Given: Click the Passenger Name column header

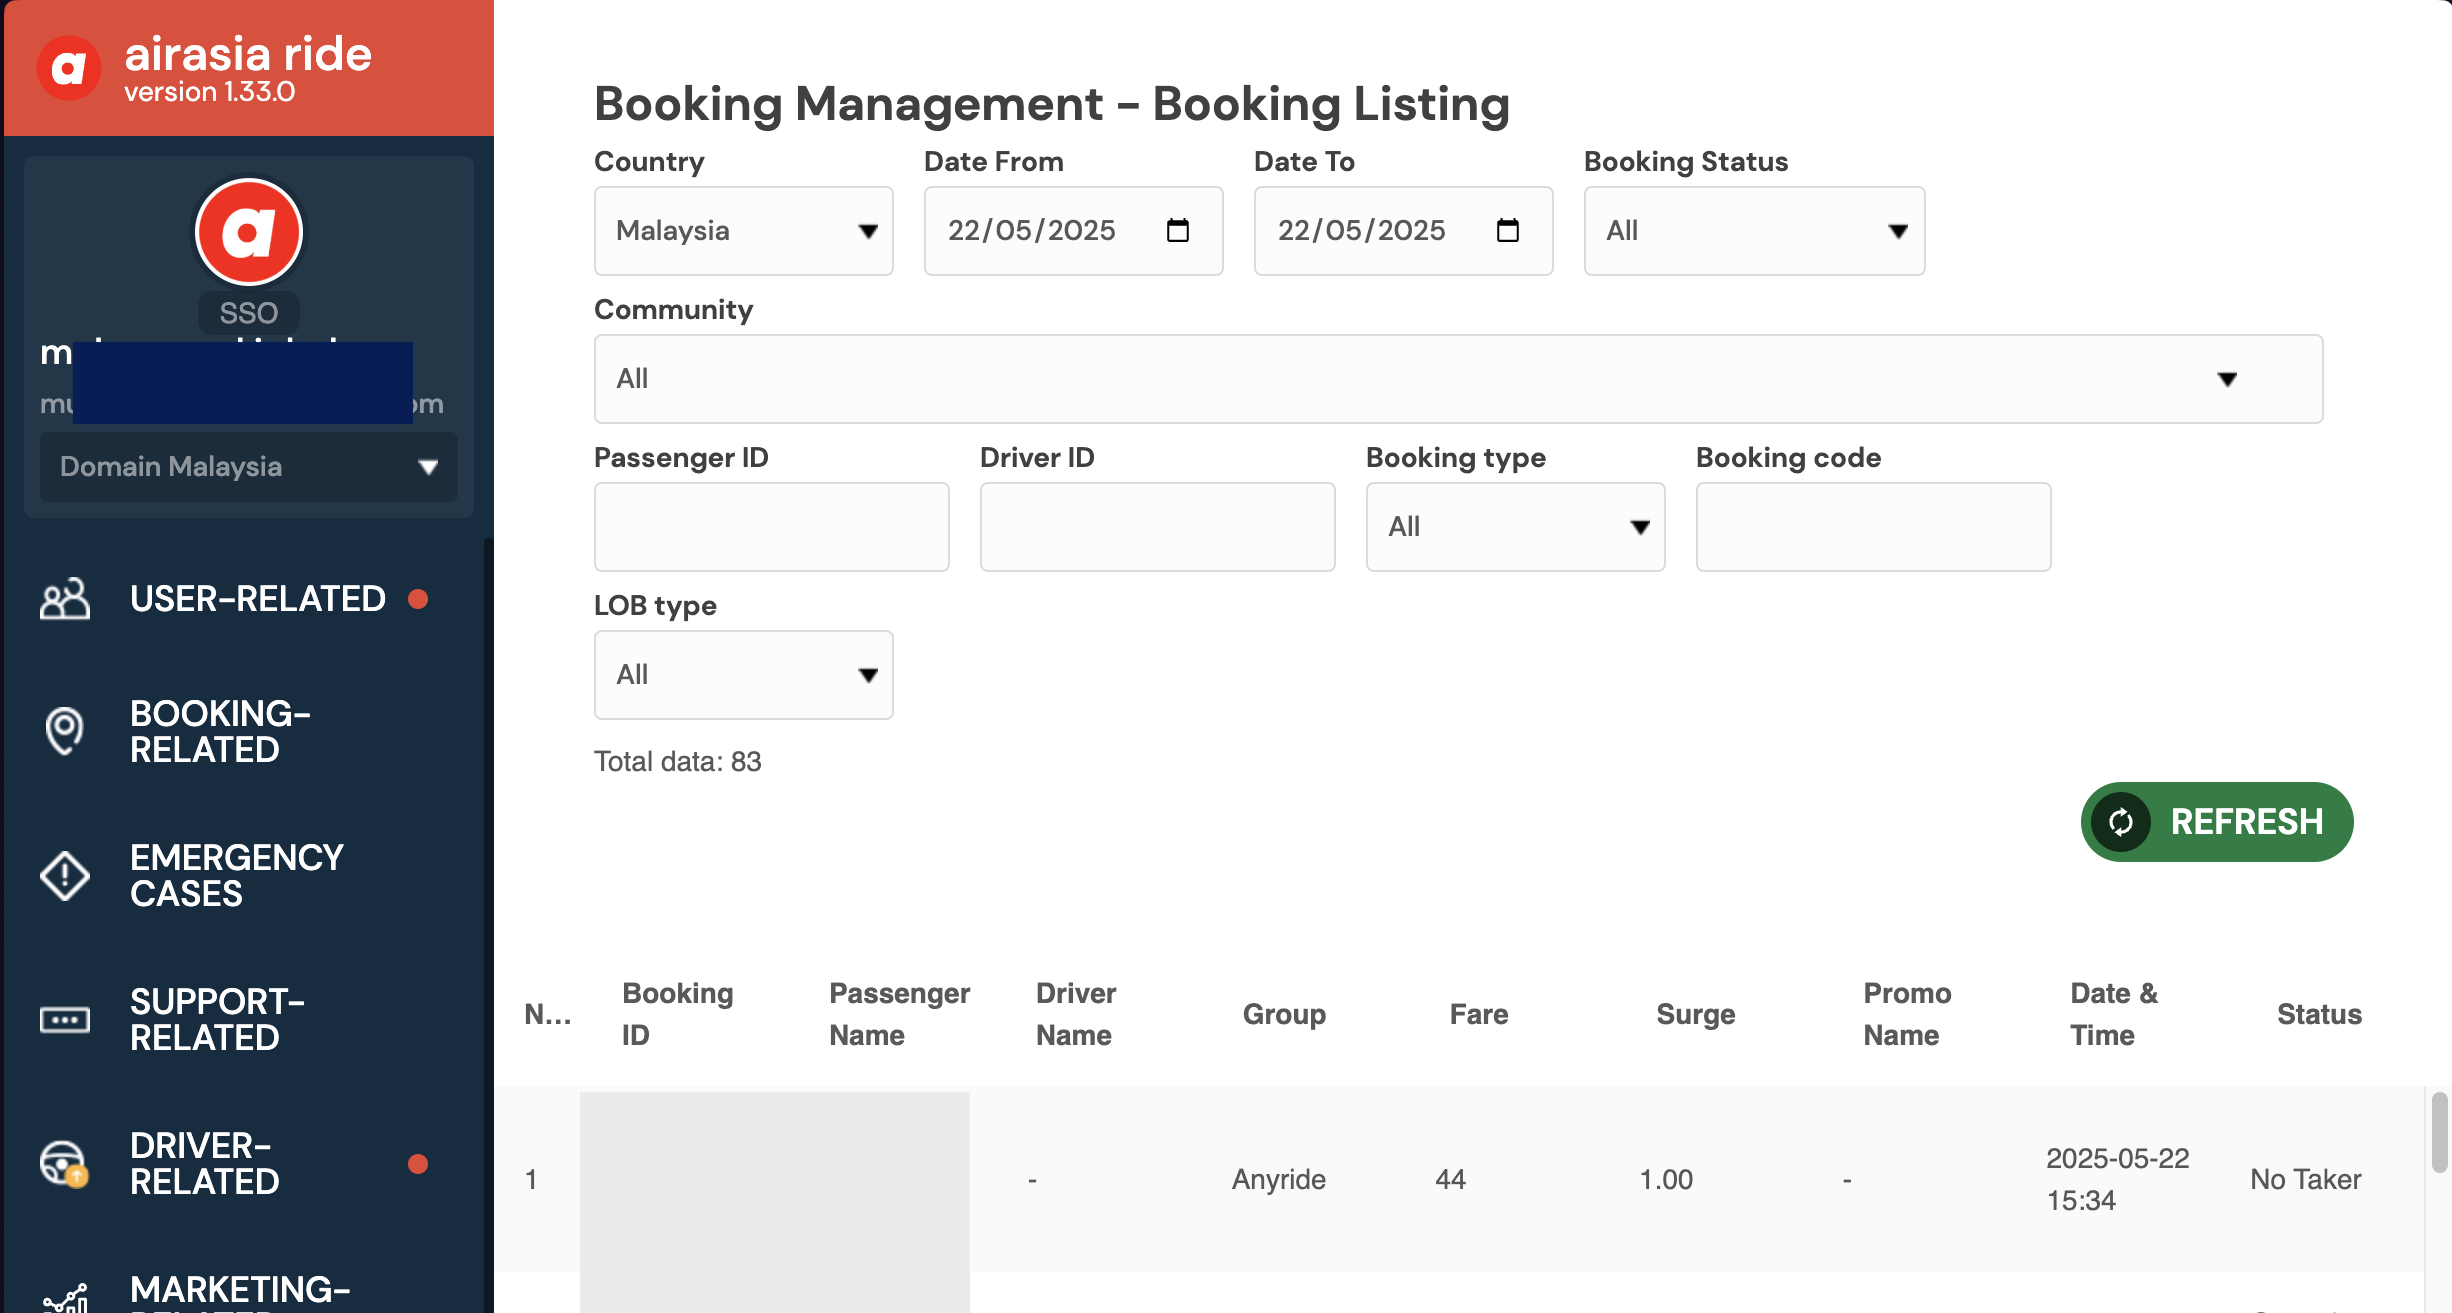Looking at the screenshot, I should pyautogui.click(x=900, y=1014).
